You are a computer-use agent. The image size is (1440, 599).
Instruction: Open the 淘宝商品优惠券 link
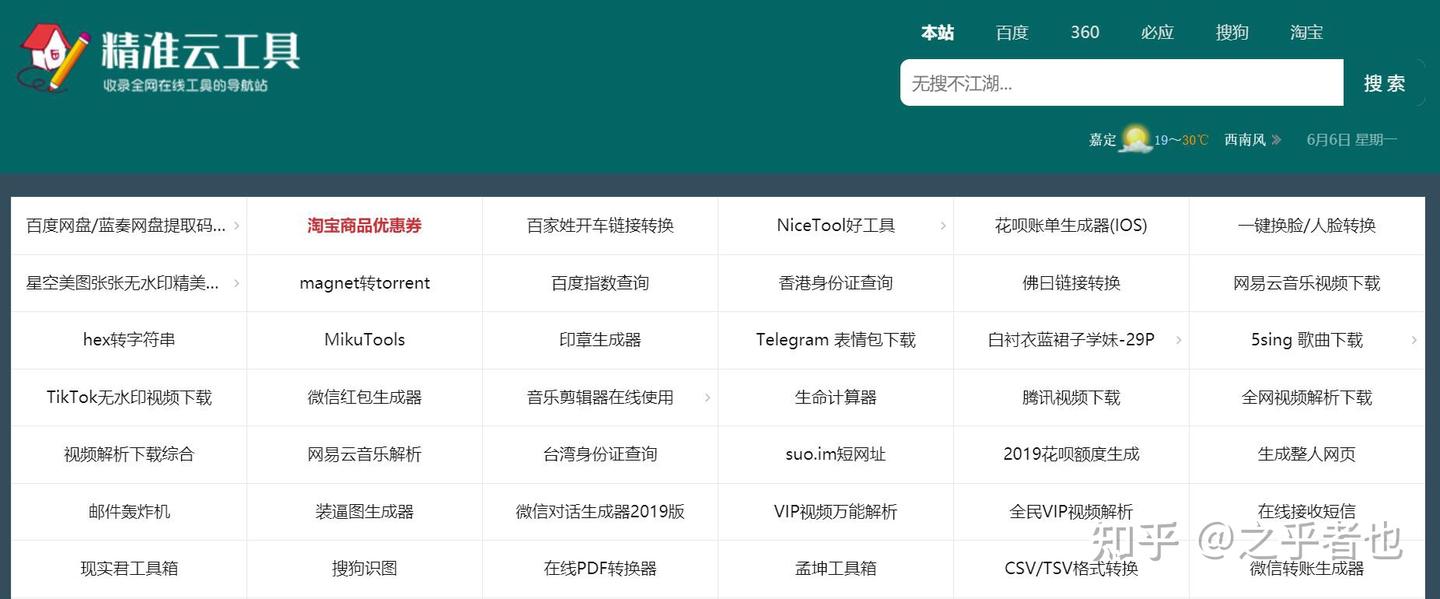click(x=364, y=226)
